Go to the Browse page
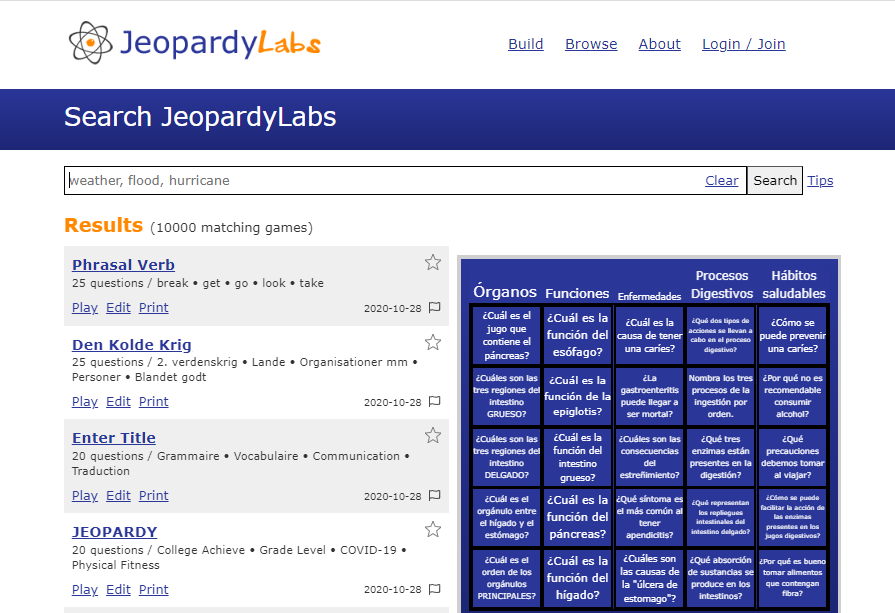This screenshot has height=613, width=895. tap(591, 44)
